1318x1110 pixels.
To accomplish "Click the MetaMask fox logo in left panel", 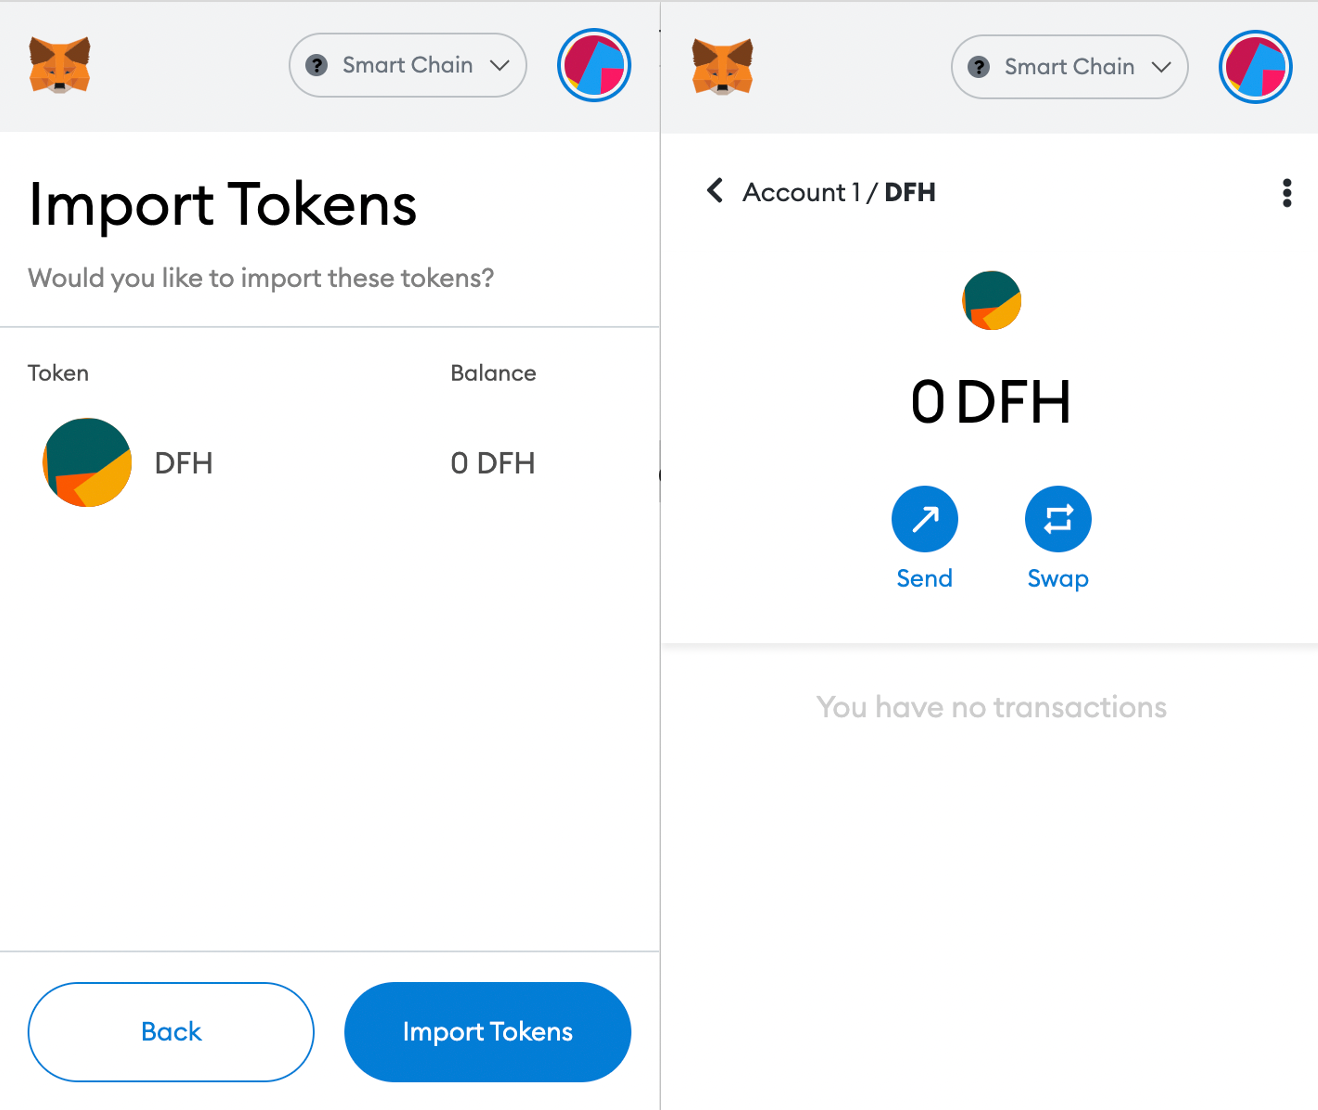I will (x=60, y=65).
